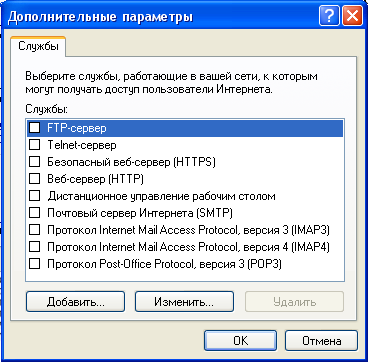The image size is (368, 362).
Task: Click the help question mark icon
Action: pos(329,17)
